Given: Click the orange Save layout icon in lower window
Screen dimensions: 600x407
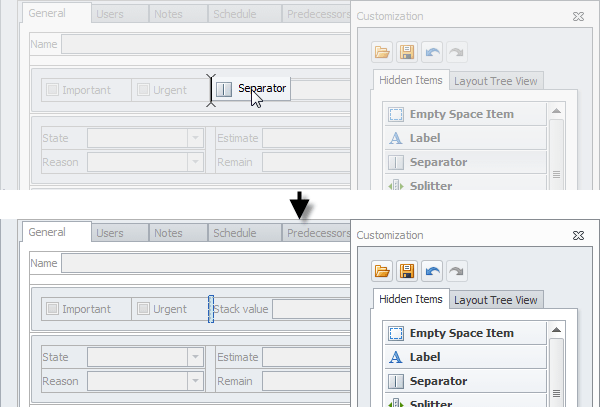Looking at the screenshot, I should click(406, 271).
